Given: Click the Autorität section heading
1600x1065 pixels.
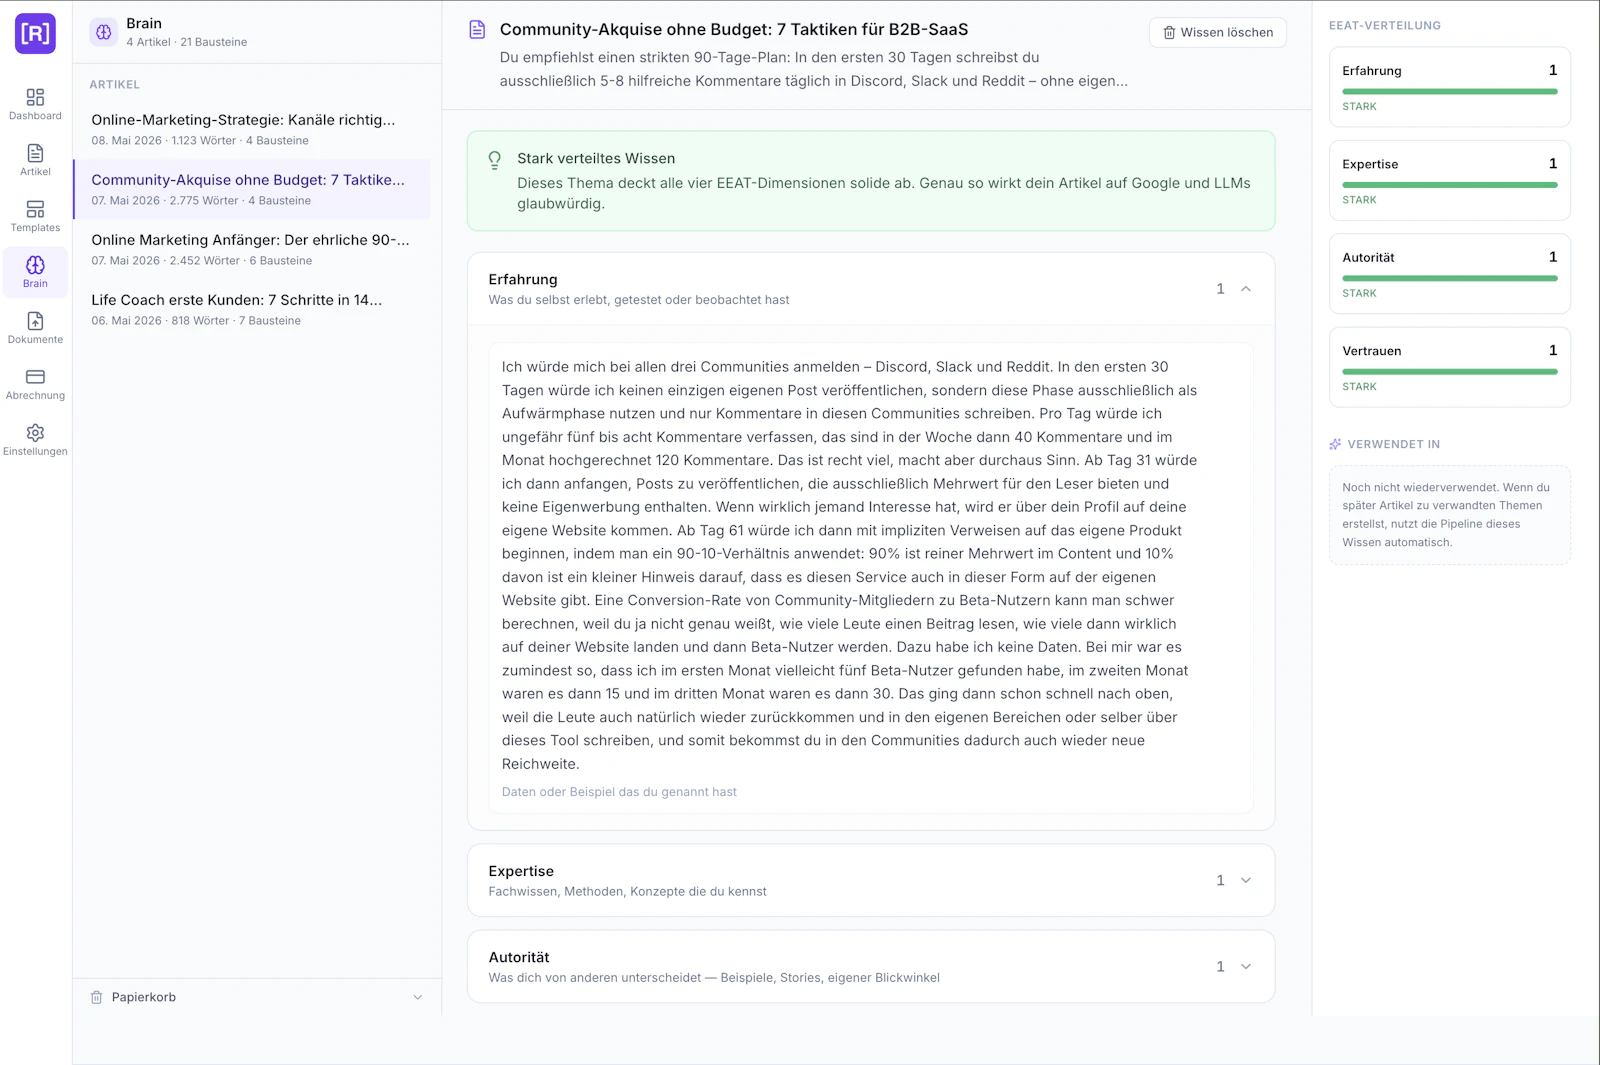Looking at the screenshot, I should [x=519, y=957].
